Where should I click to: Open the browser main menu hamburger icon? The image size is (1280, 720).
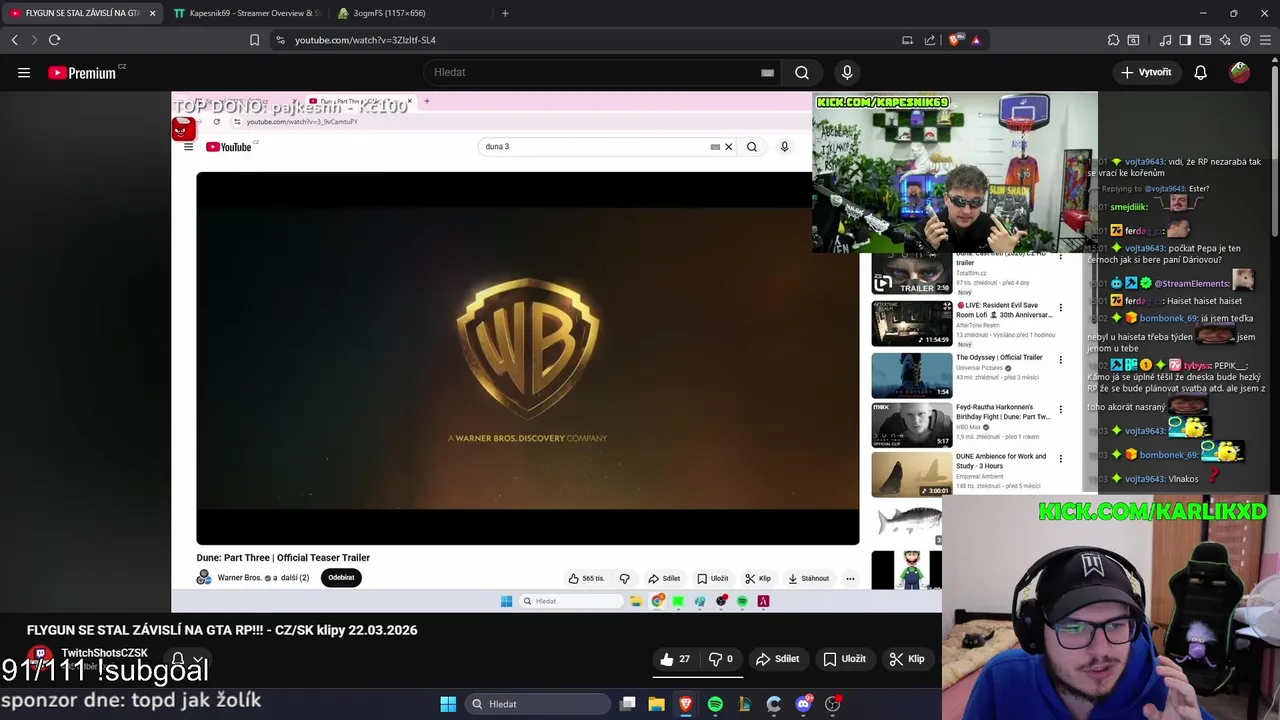[x=1266, y=40]
